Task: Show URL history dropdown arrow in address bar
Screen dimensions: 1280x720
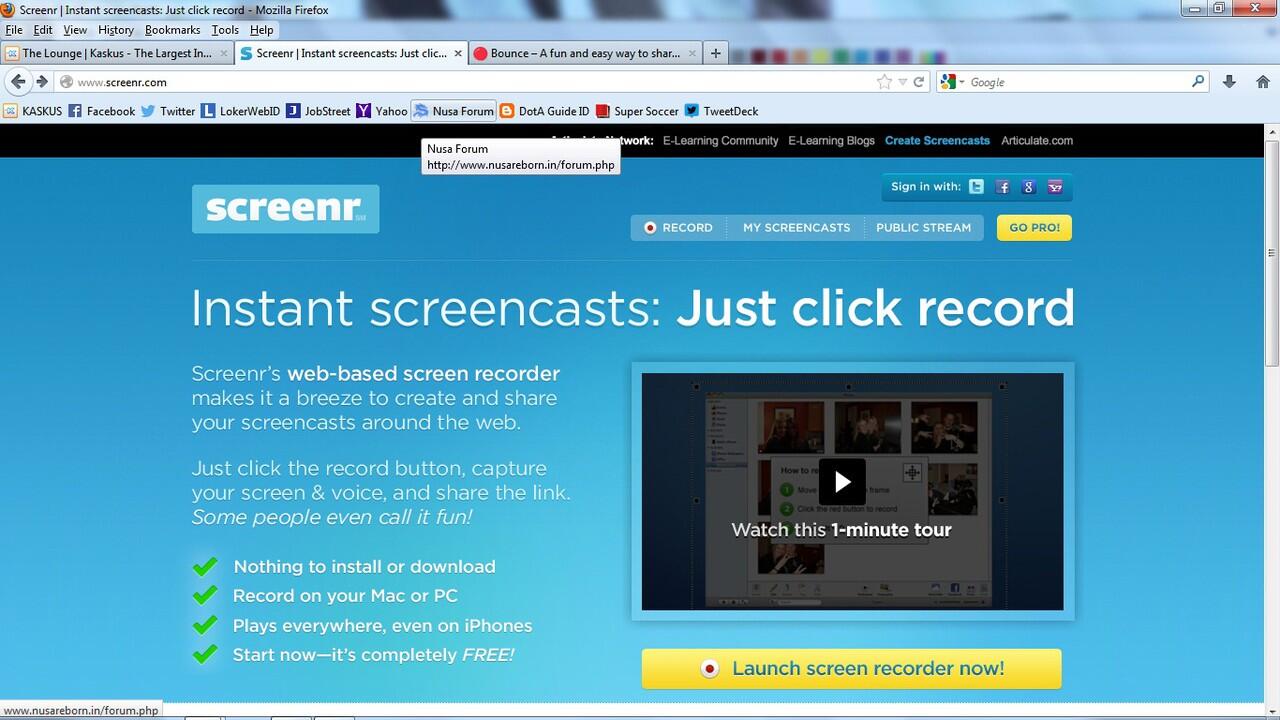Action: point(902,82)
